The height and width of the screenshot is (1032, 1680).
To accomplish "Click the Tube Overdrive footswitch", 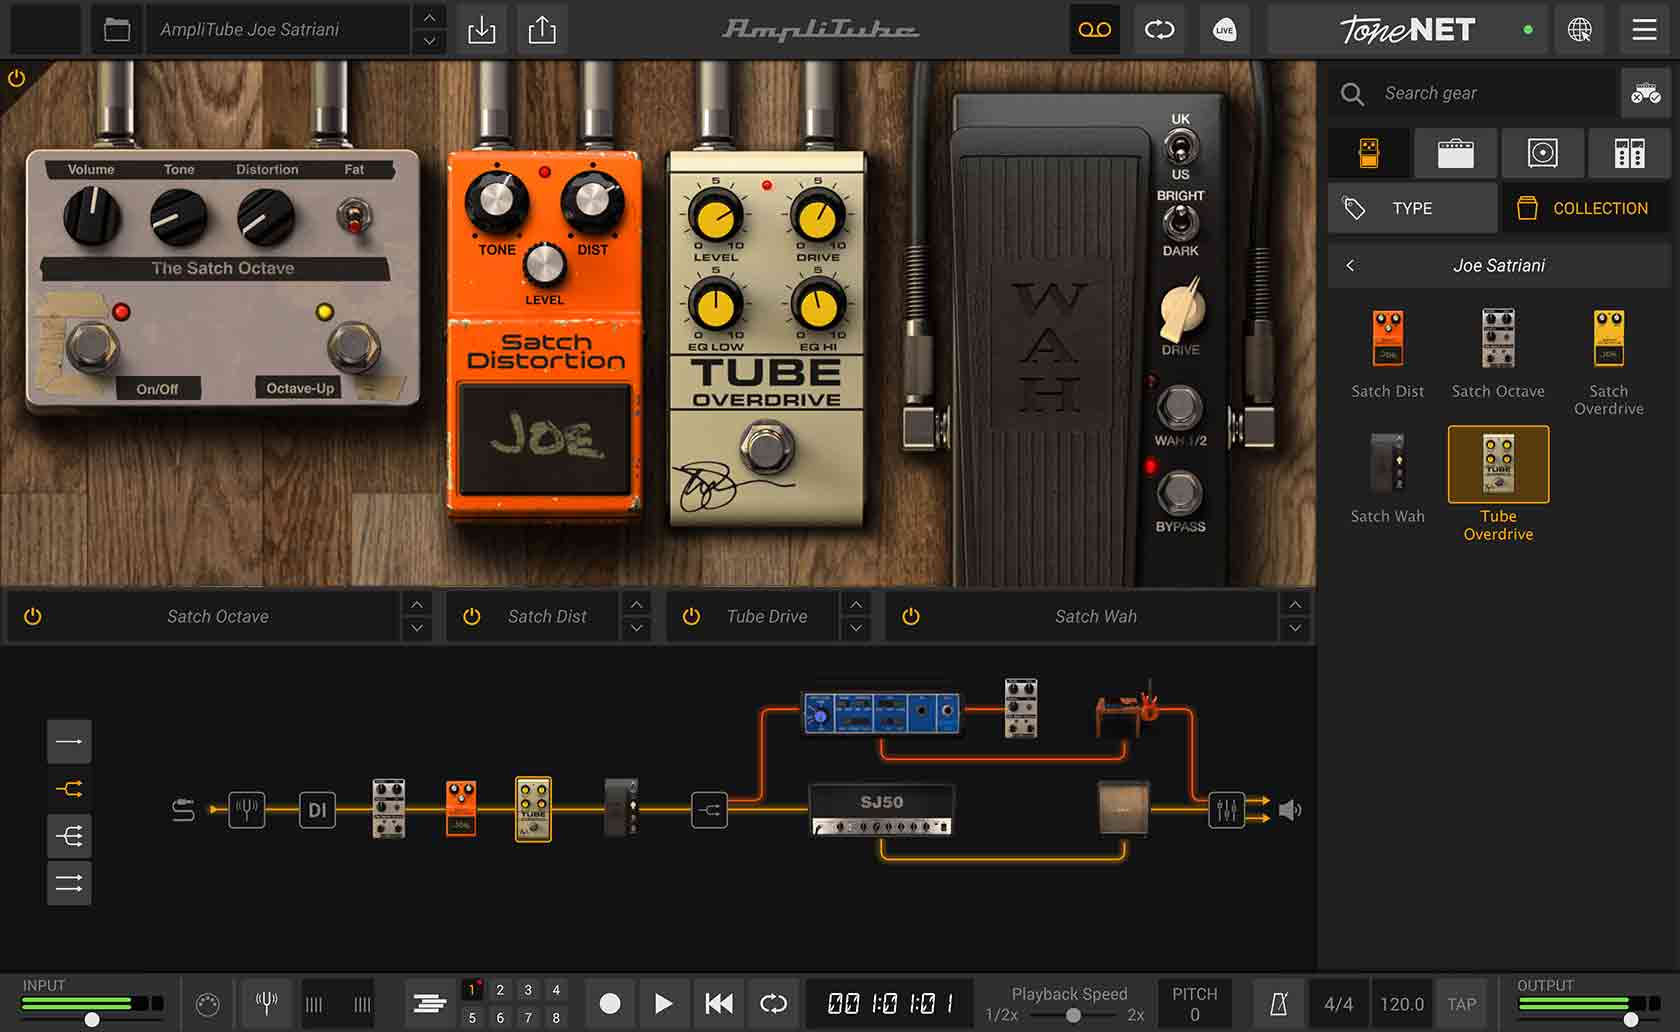I will pos(767,446).
